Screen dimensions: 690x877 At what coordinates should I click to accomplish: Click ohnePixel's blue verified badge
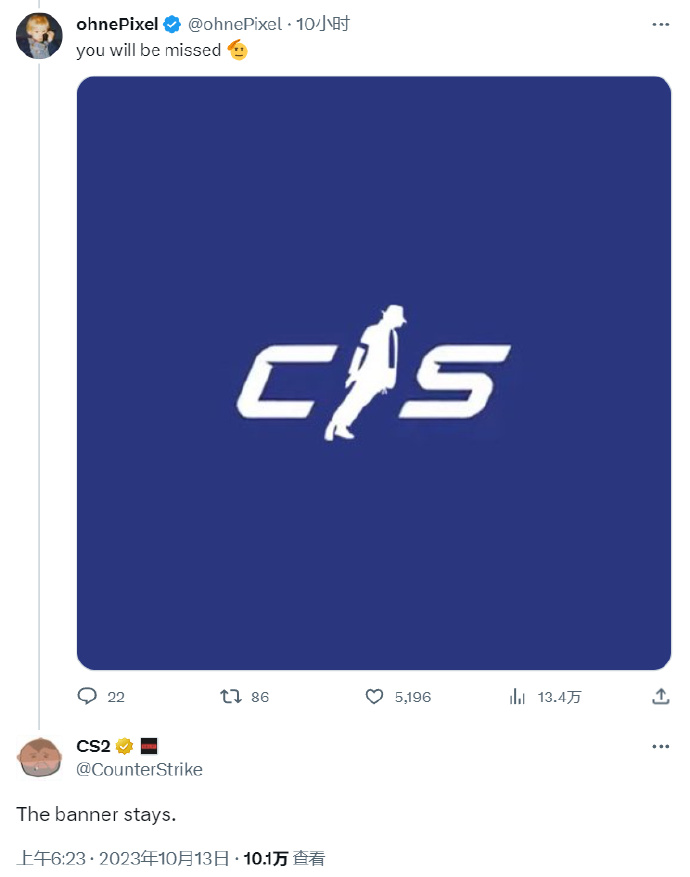[173, 25]
